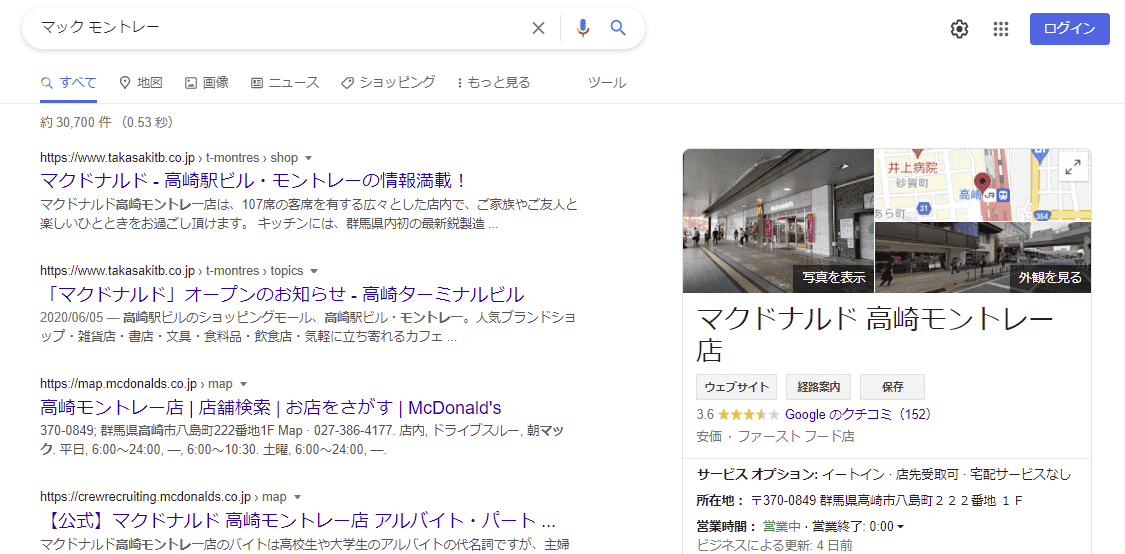Click the ウェブサイト button
This screenshot has width=1125, height=554.
coord(737,387)
